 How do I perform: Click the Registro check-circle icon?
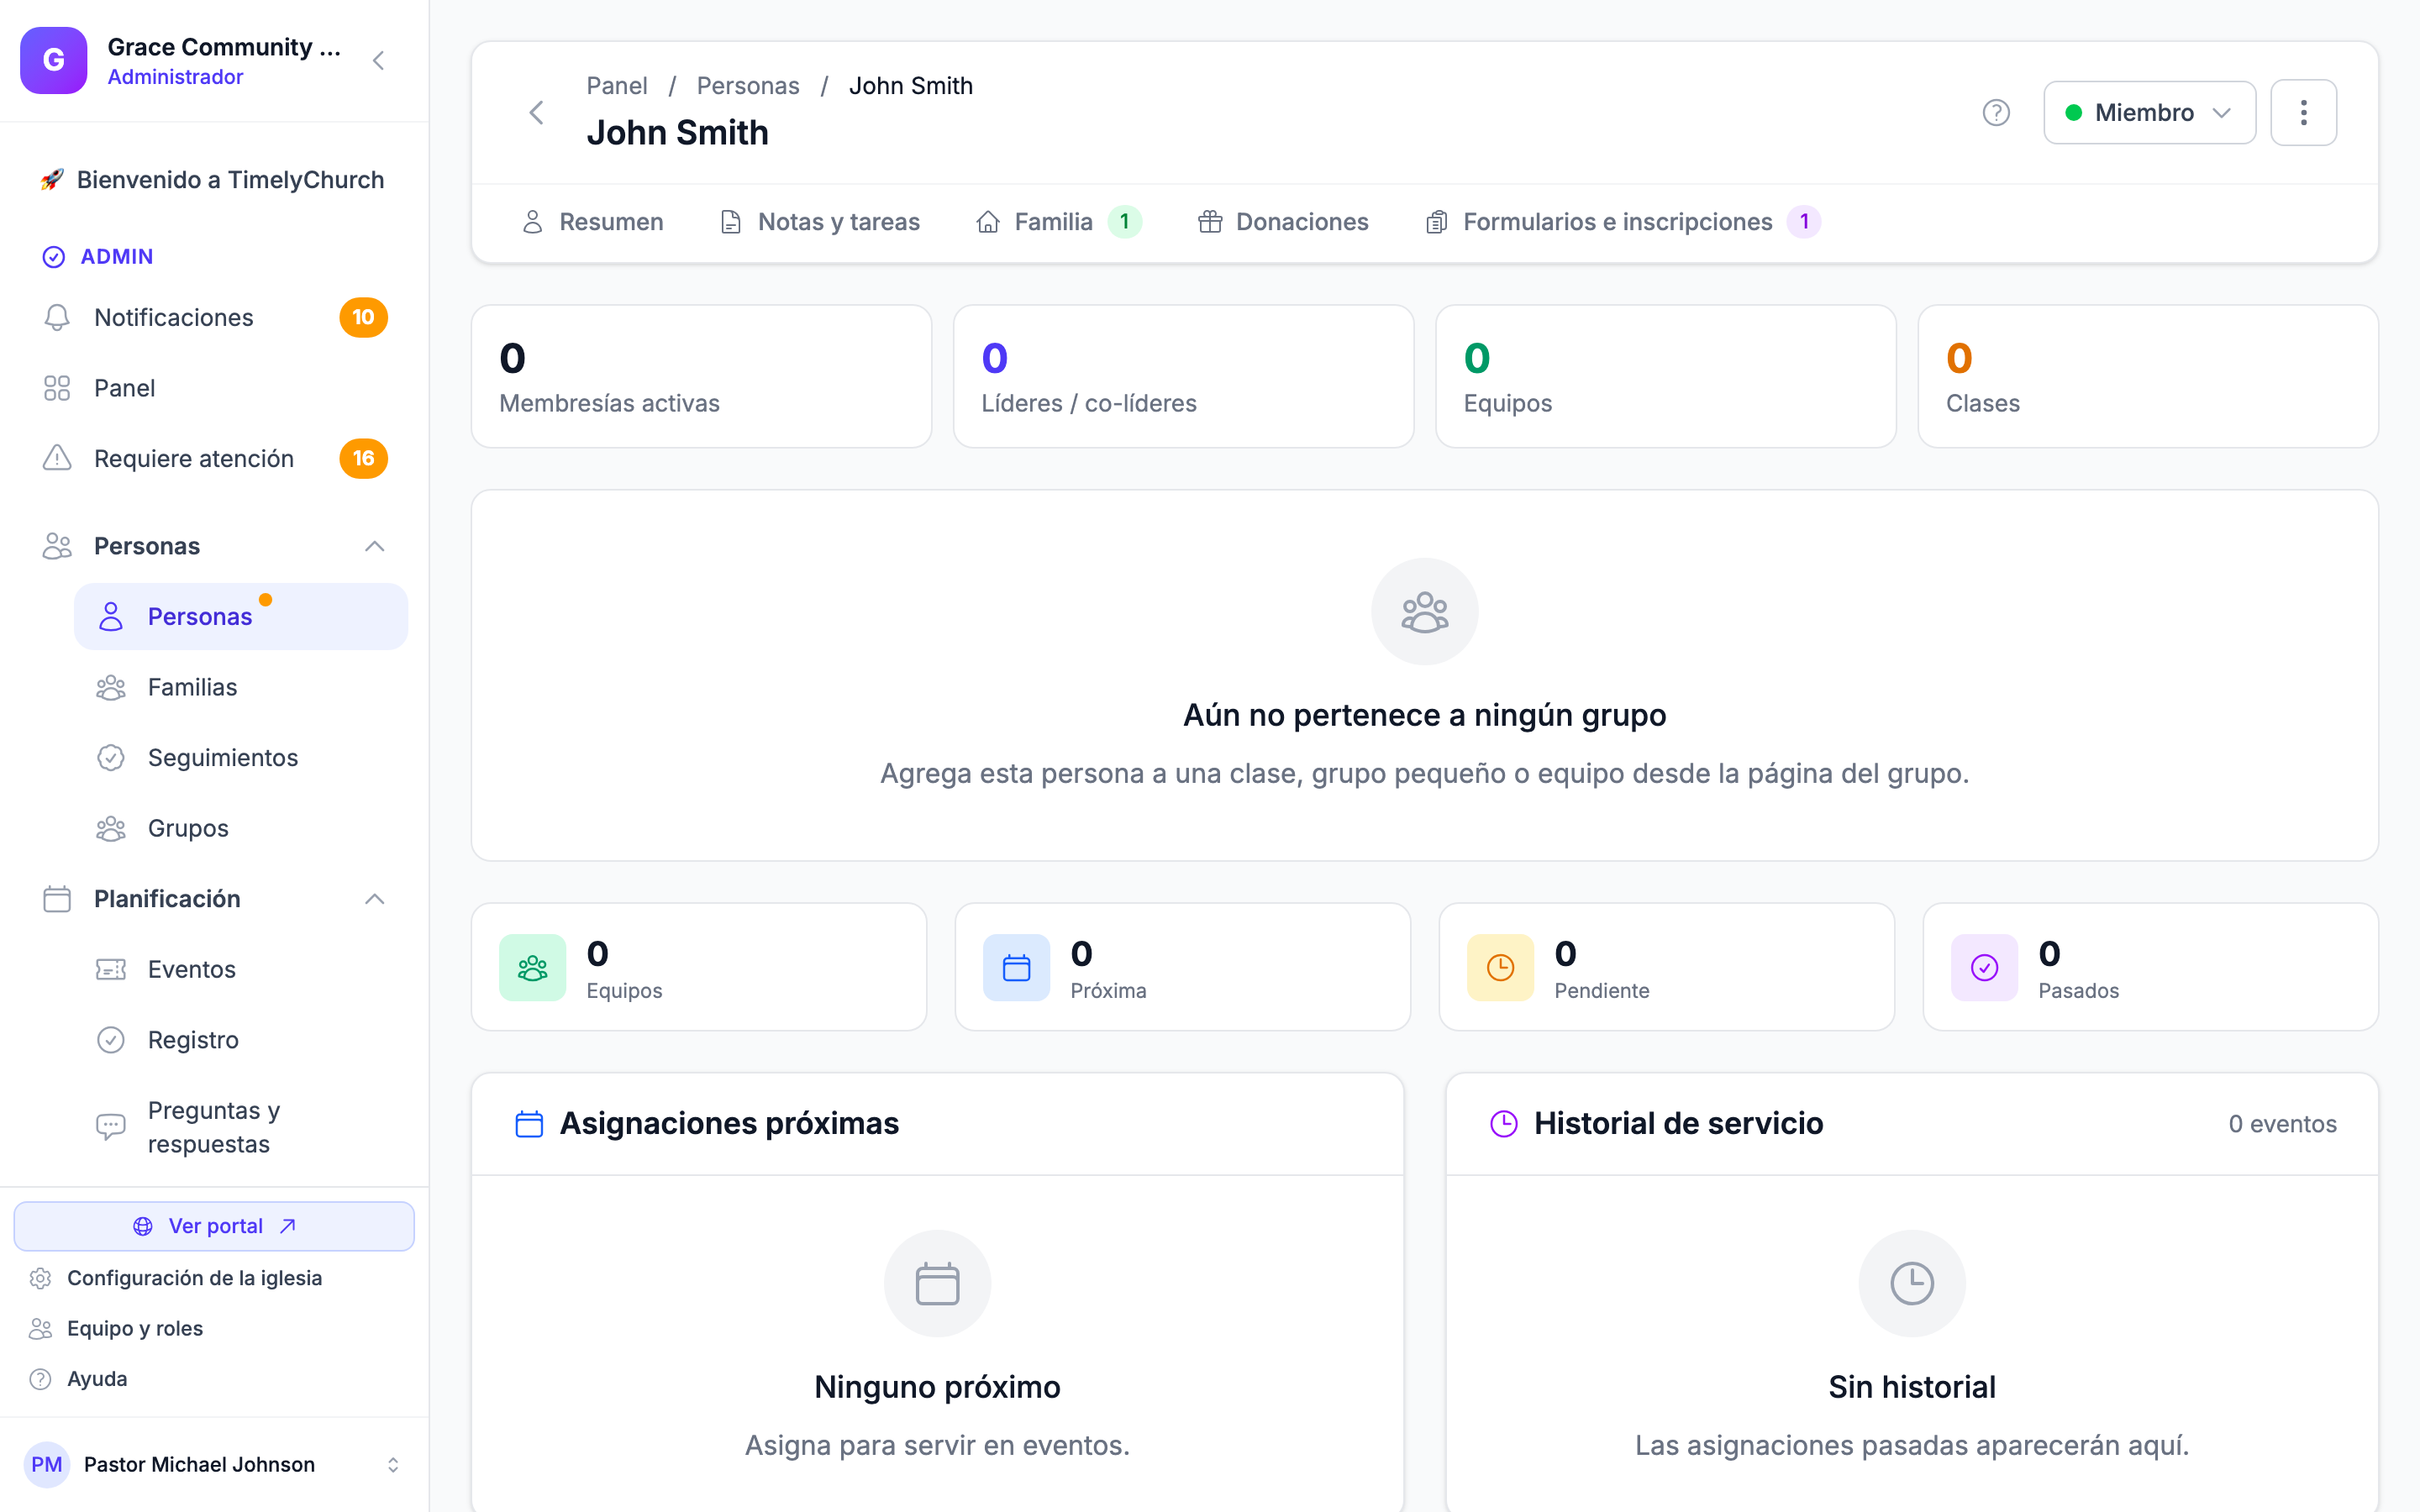point(111,1040)
